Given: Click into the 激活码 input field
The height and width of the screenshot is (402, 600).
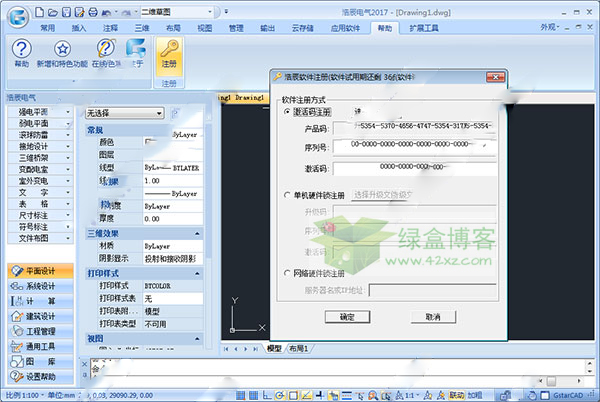Looking at the screenshot, I should [414, 168].
